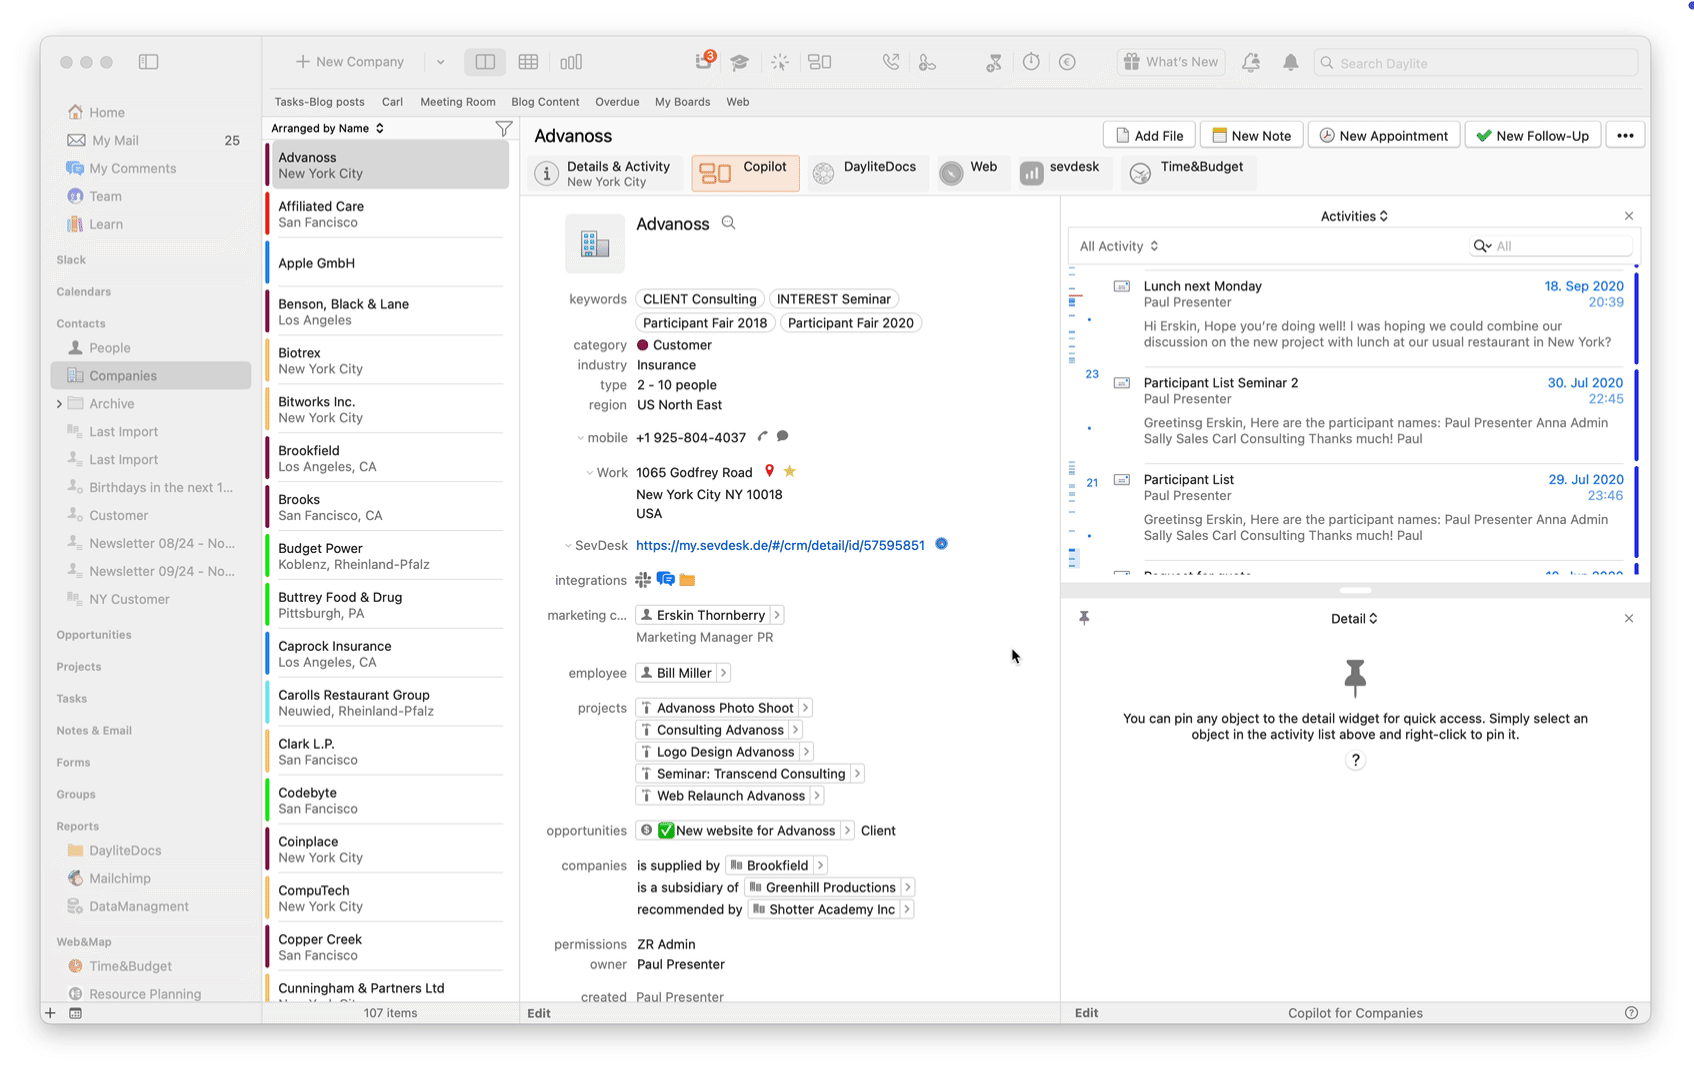Toggle the star on work address
This screenshot has width=1694, height=1080.
point(790,471)
